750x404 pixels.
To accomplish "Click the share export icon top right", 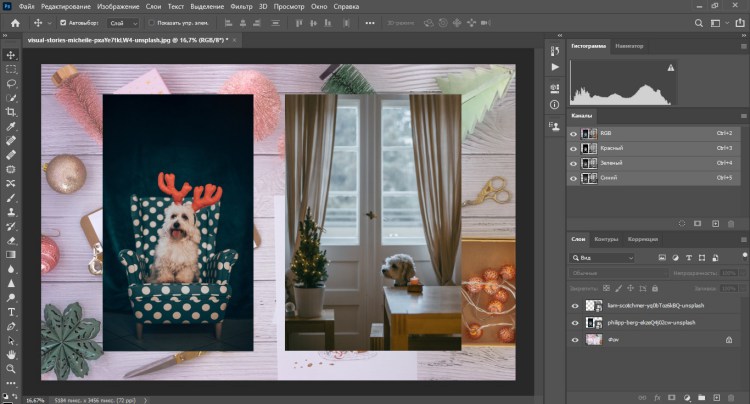I will pyautogui.click(x=739, y=23).
